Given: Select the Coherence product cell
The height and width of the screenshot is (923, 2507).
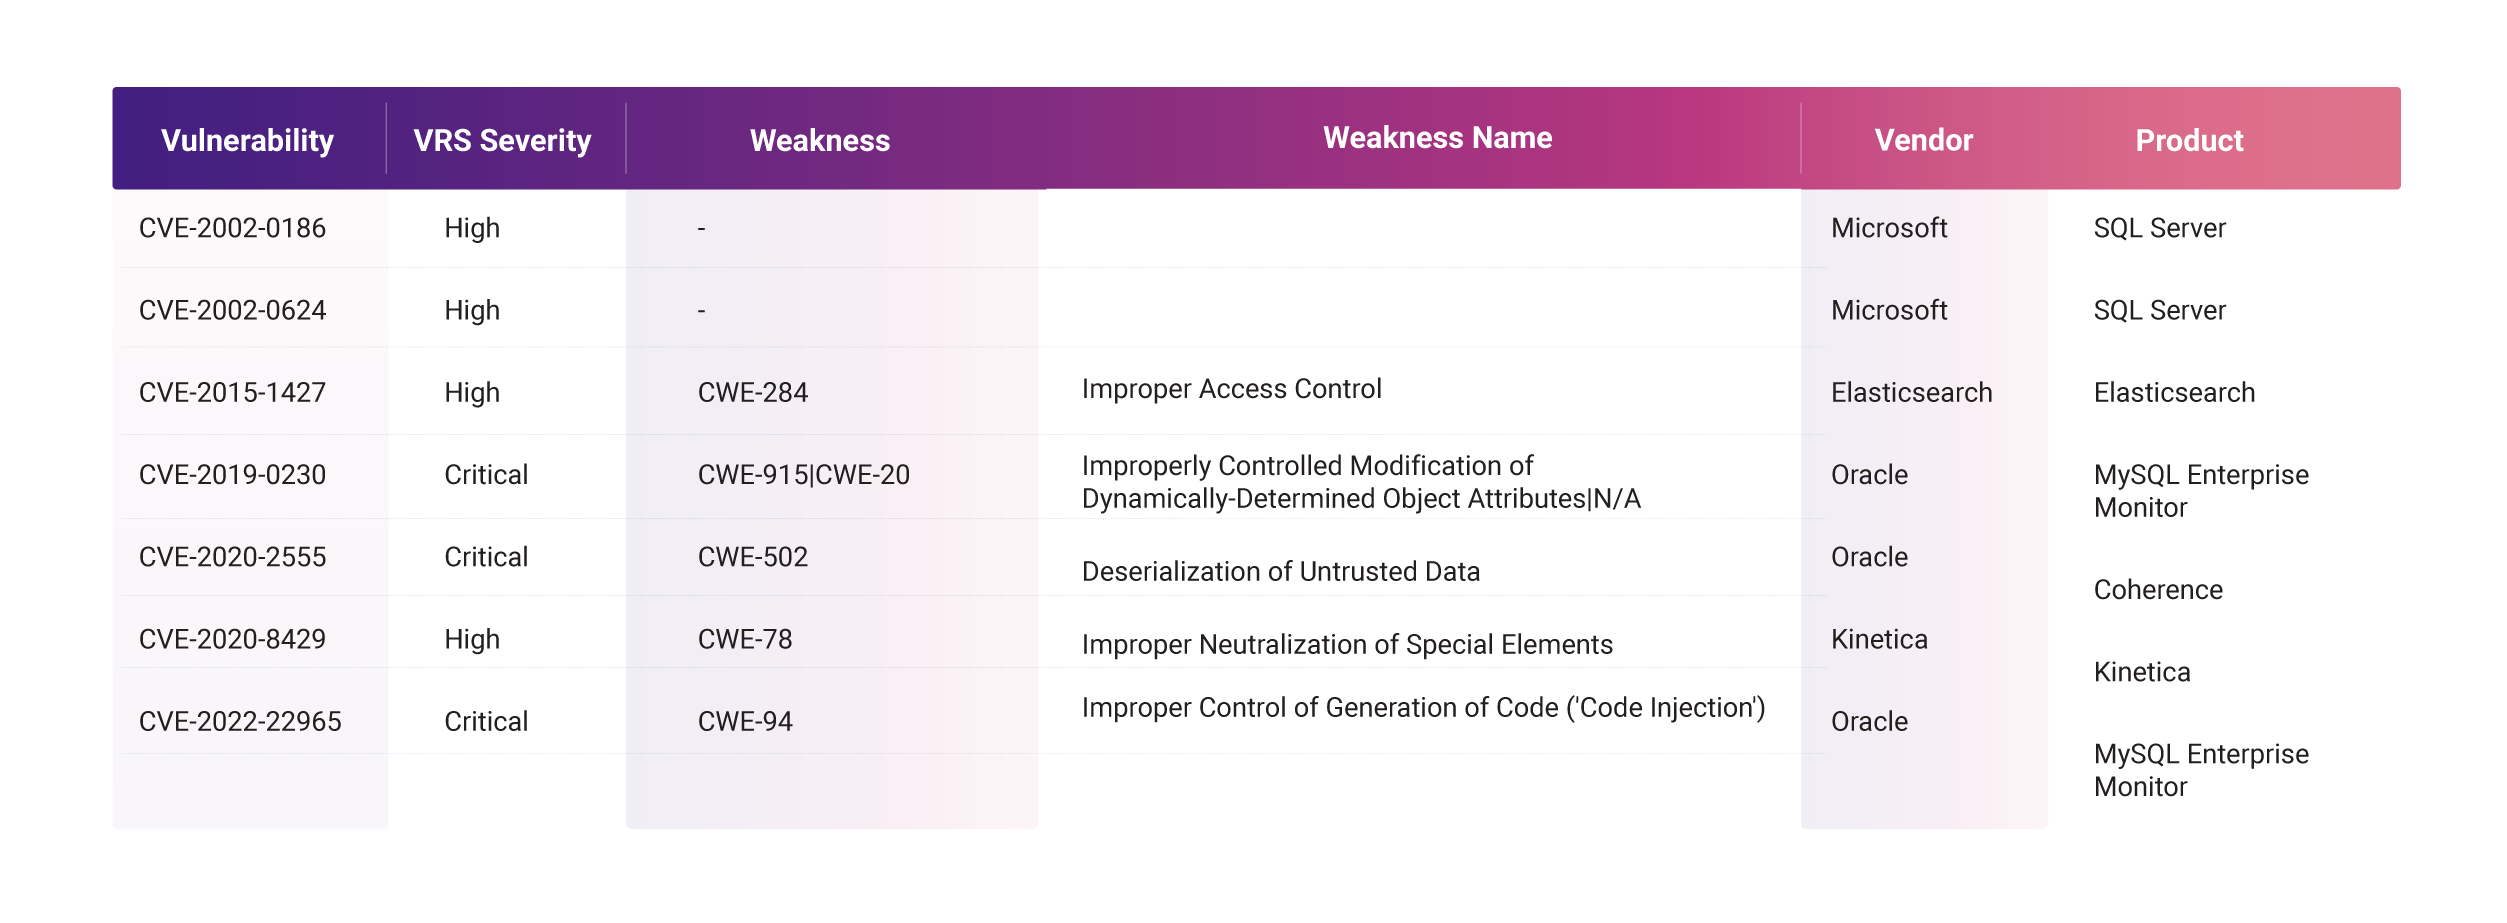Looking at the screenshot, I should [x=2158, y=590].
